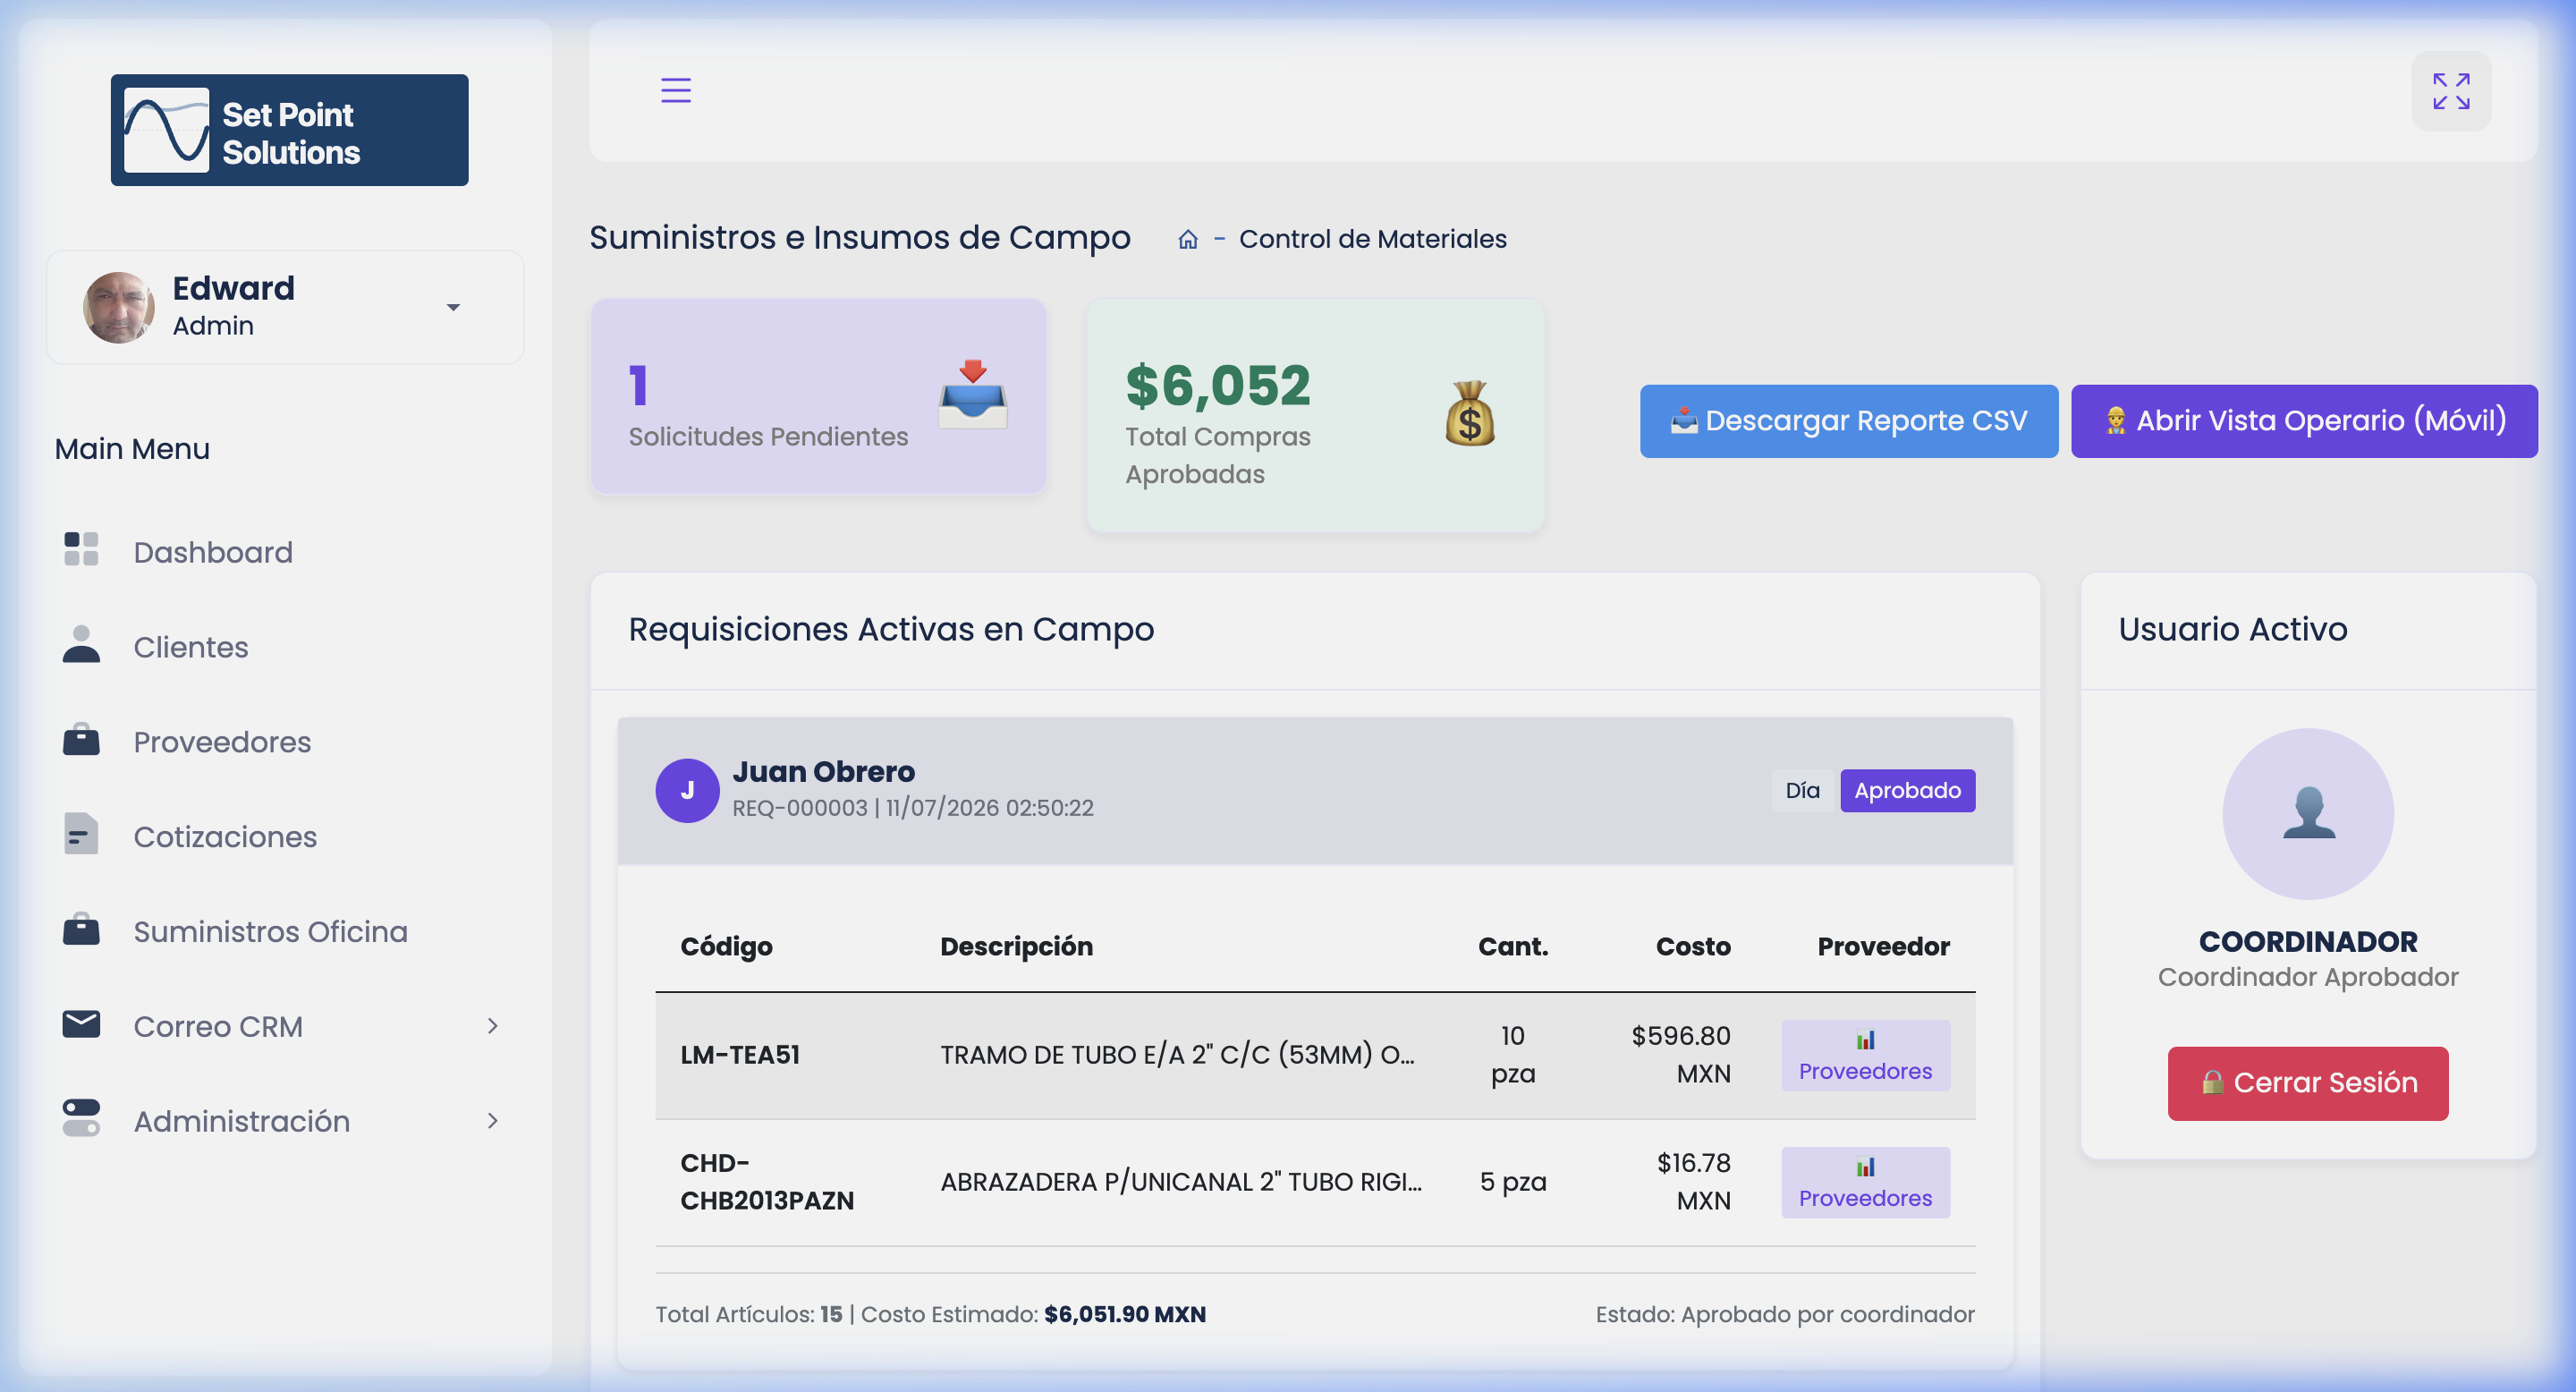Click the Set Point Solutions logo
The height and width of the screenshot is (1392, 2576).
pyautogui.click(x=289, y=130)
